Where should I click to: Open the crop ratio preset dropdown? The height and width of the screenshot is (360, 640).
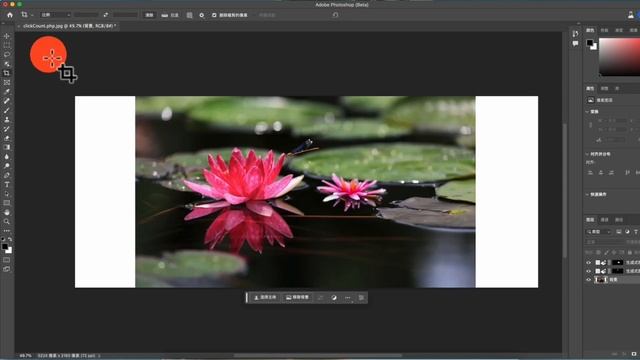pyautogui.click(x=56, y=15)
